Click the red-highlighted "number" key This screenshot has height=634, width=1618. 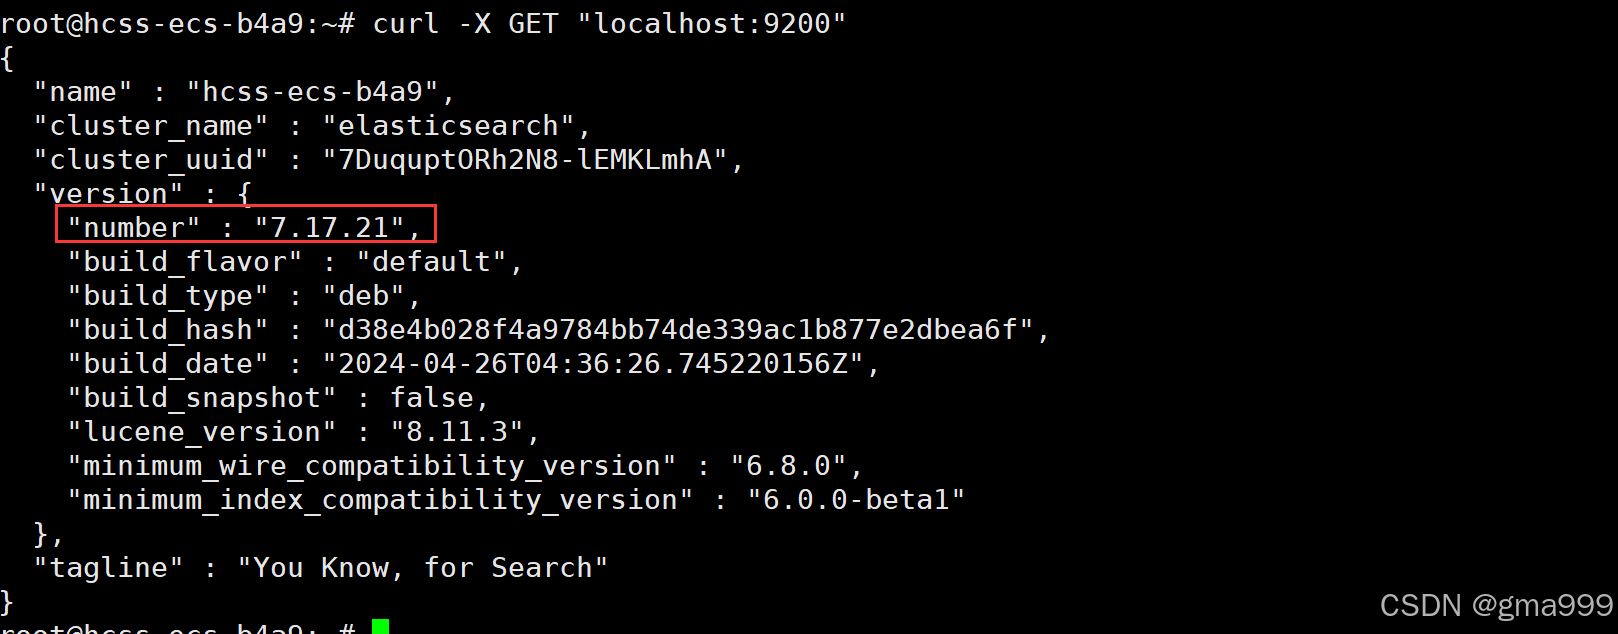(134, 228)
